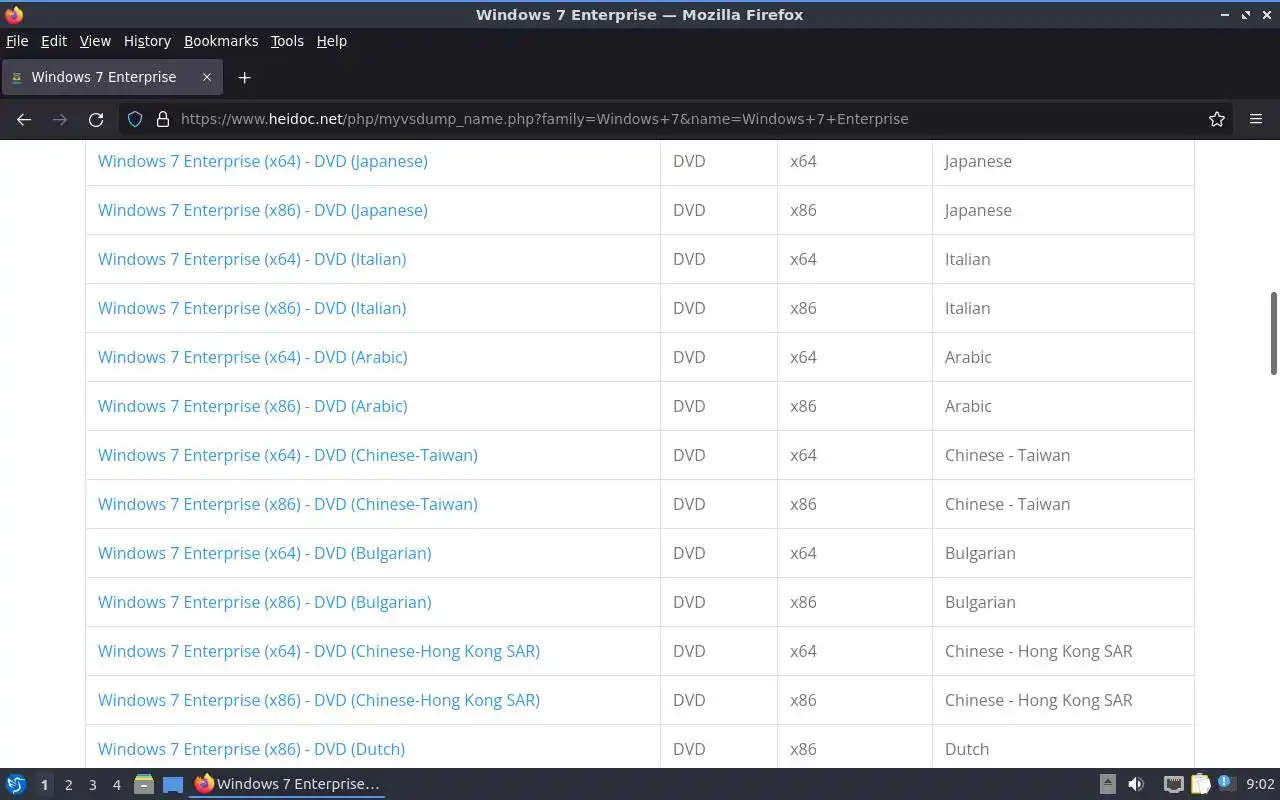View site security padlock details
1280x800 pixels.
click(163, 119)
